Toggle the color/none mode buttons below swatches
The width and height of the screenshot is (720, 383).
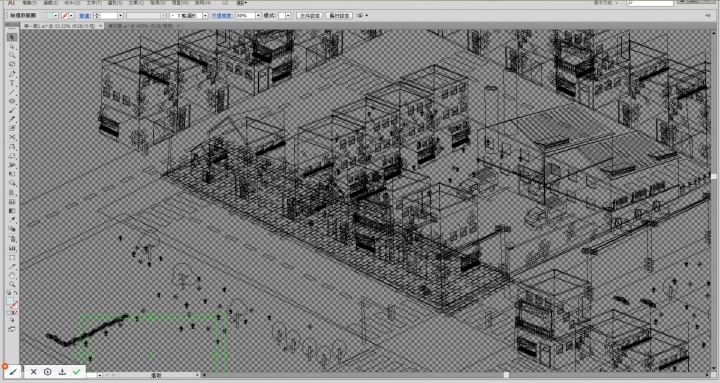point(12,313)
